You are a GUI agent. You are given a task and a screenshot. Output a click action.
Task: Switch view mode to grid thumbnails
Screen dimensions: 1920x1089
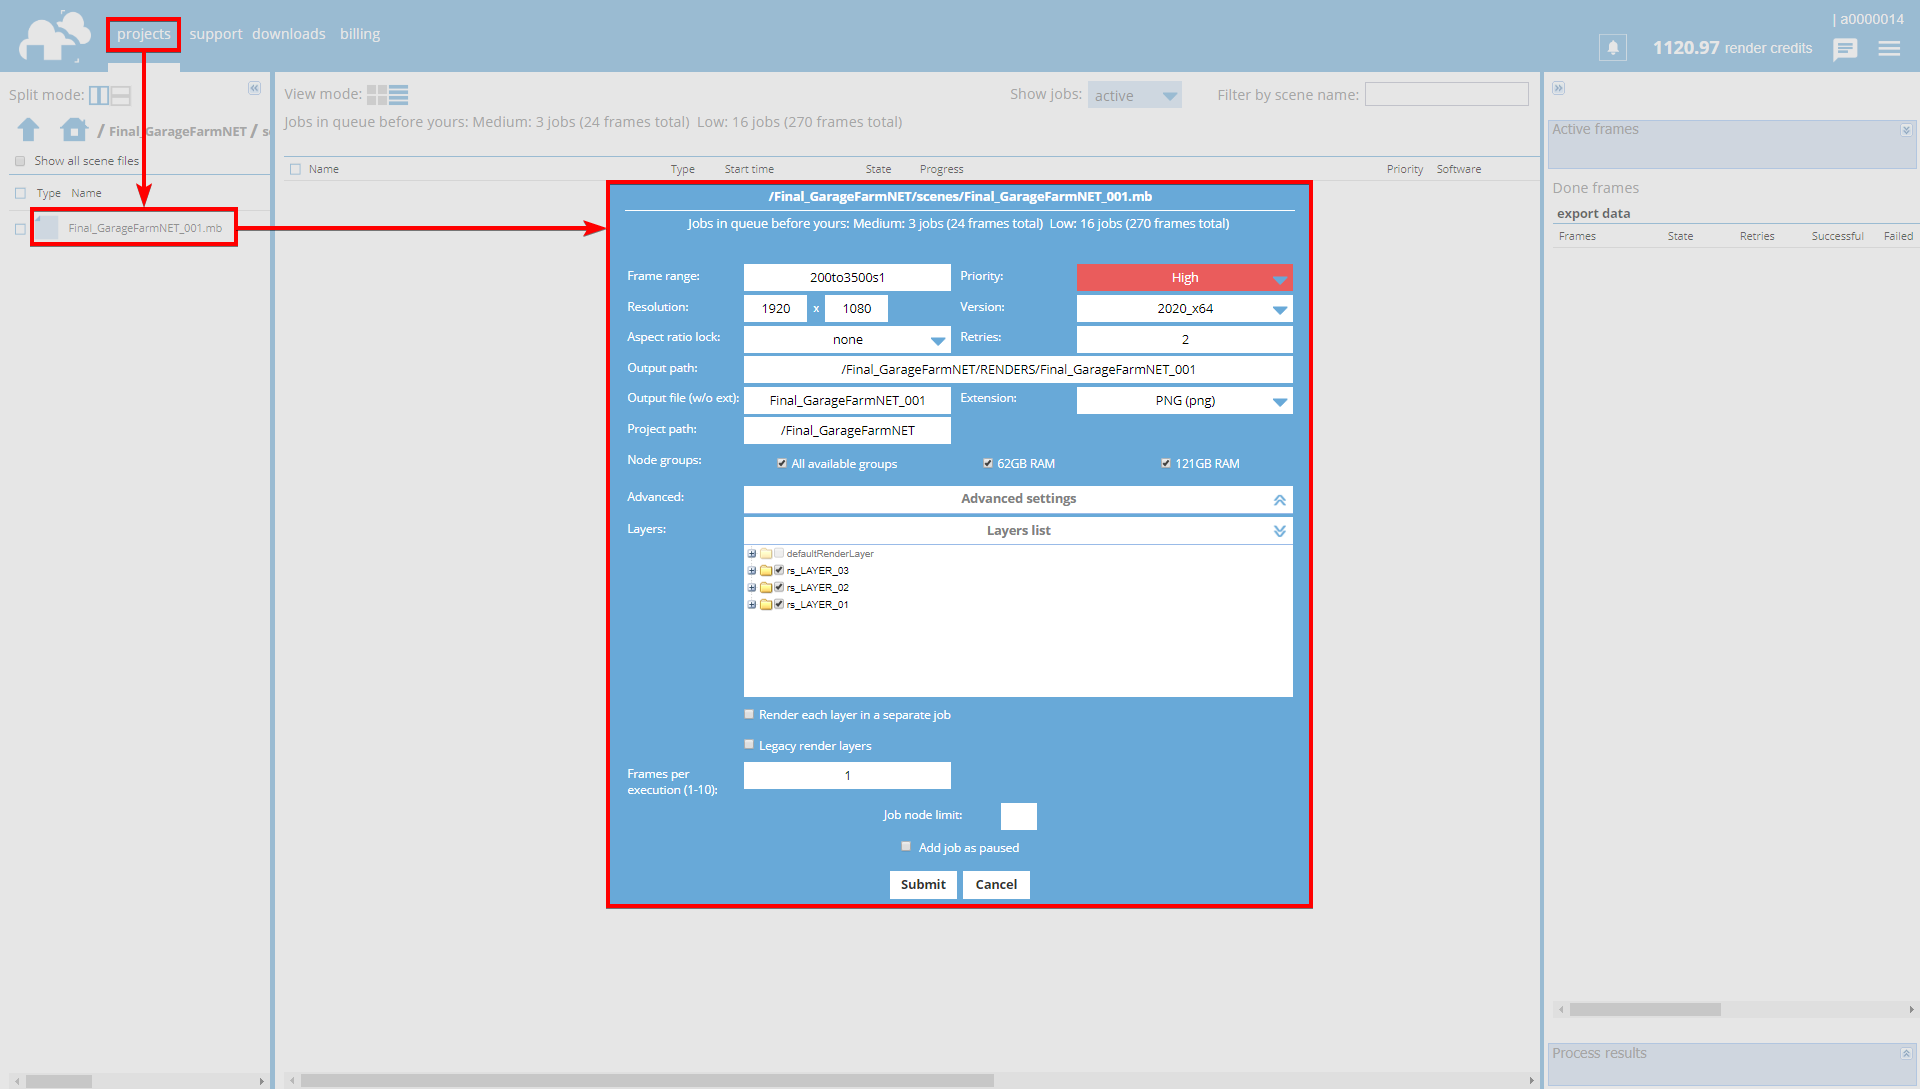[378, 93]
